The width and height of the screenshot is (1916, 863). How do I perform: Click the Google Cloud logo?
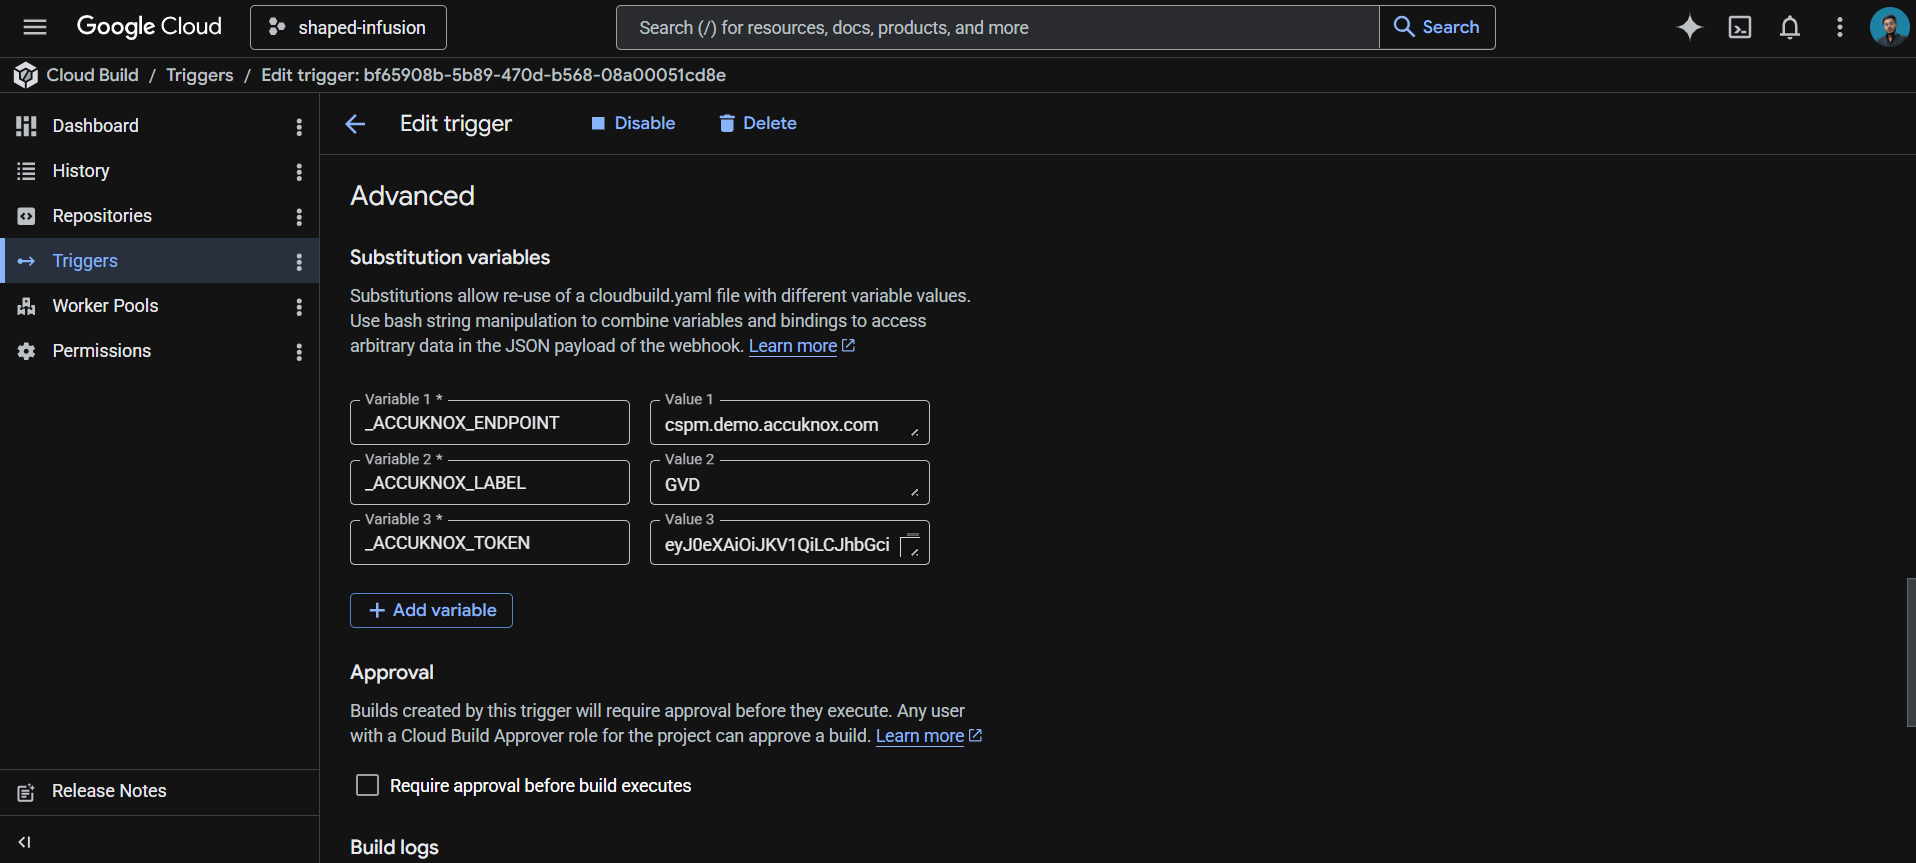coord(149,27)
